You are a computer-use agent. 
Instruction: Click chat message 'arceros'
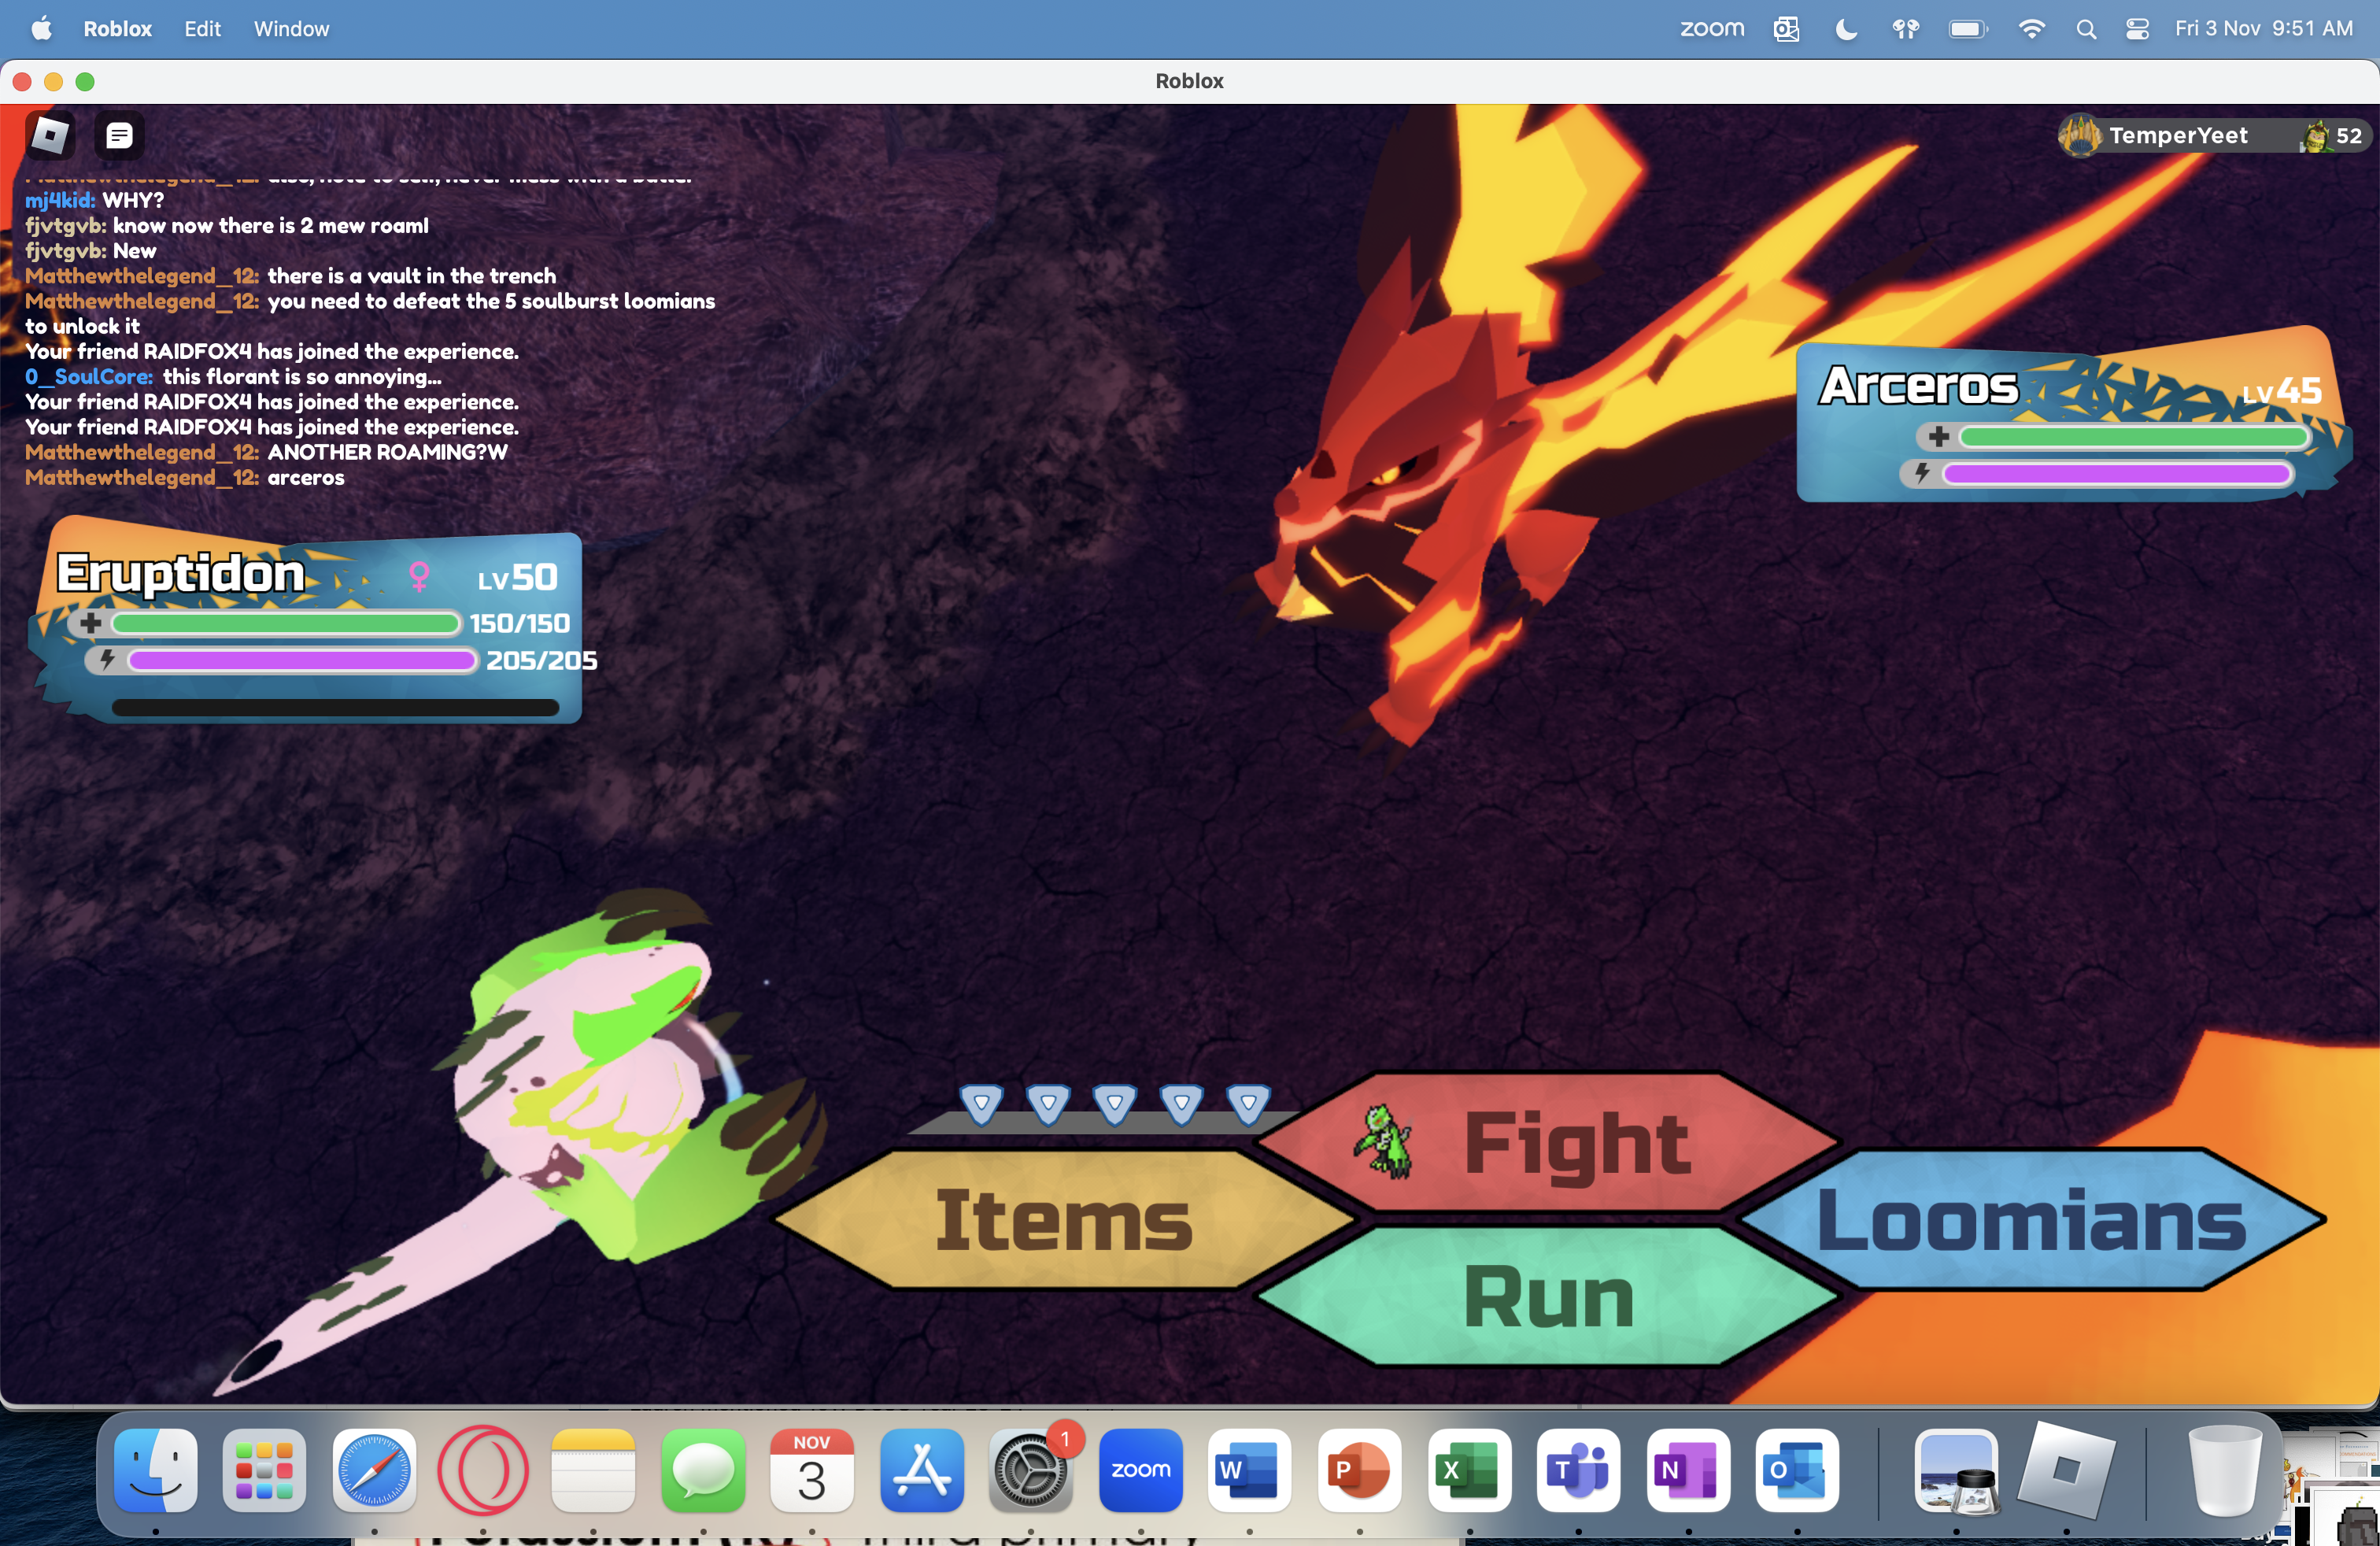pyautogui.click(x=306, y=478)
